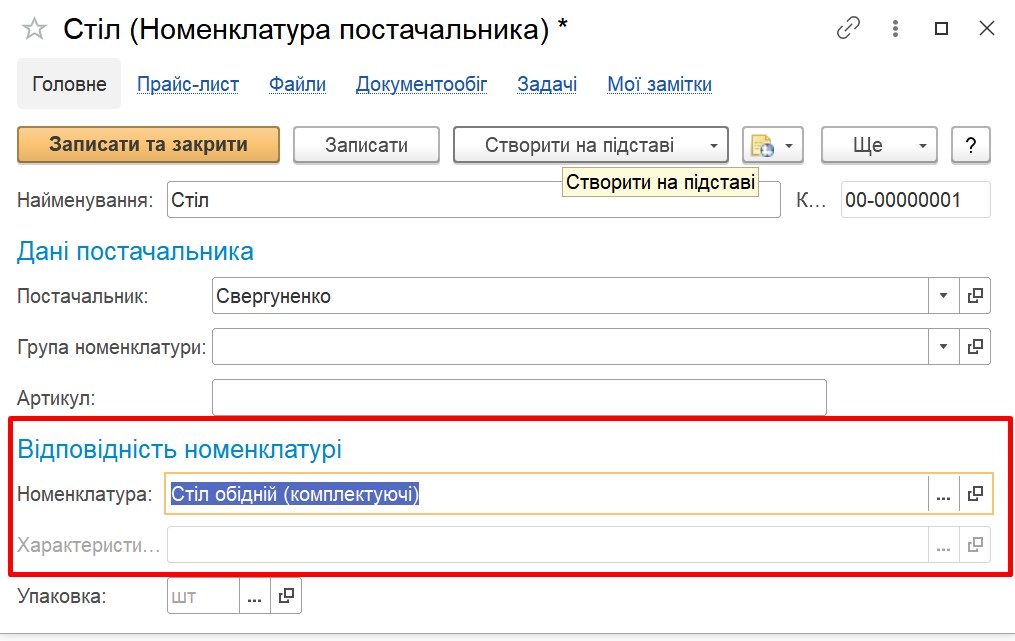The width and height of the screenshot is (1015, 641).
Task: Choose Упаковка via ellipsis button
Action: tap(255, 596)
